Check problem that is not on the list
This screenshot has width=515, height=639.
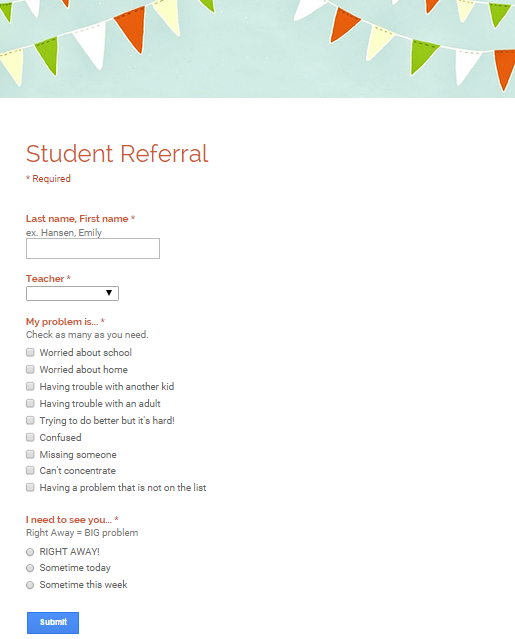(x=30, y=487)
